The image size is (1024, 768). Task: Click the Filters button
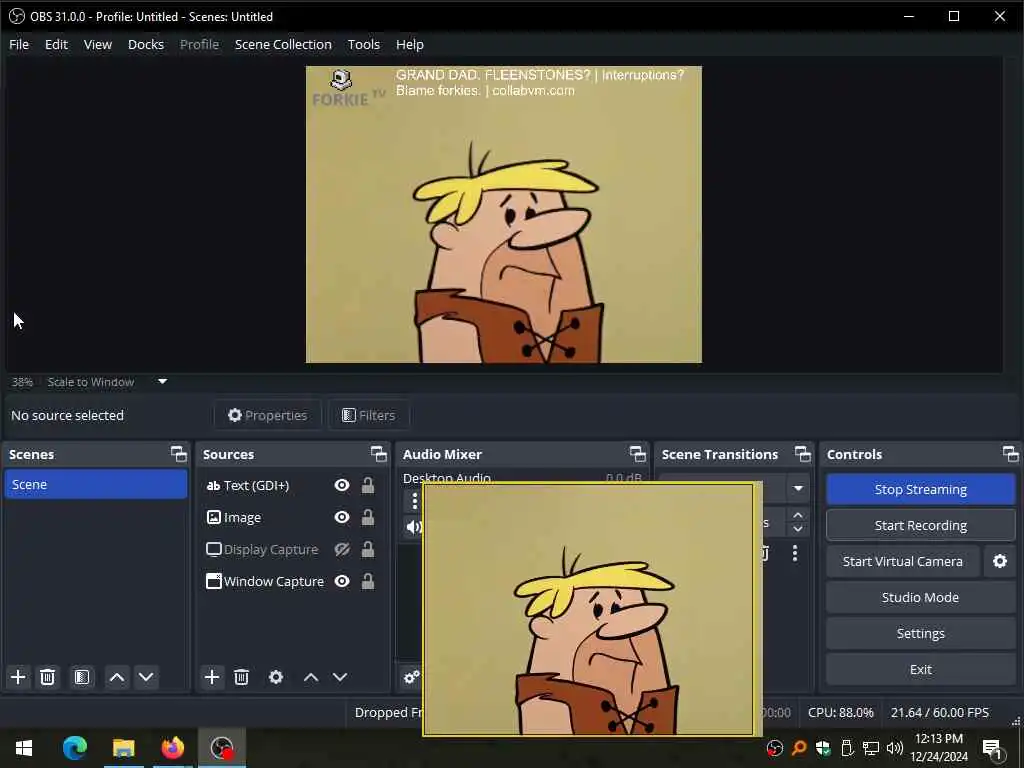click(369, 415)
